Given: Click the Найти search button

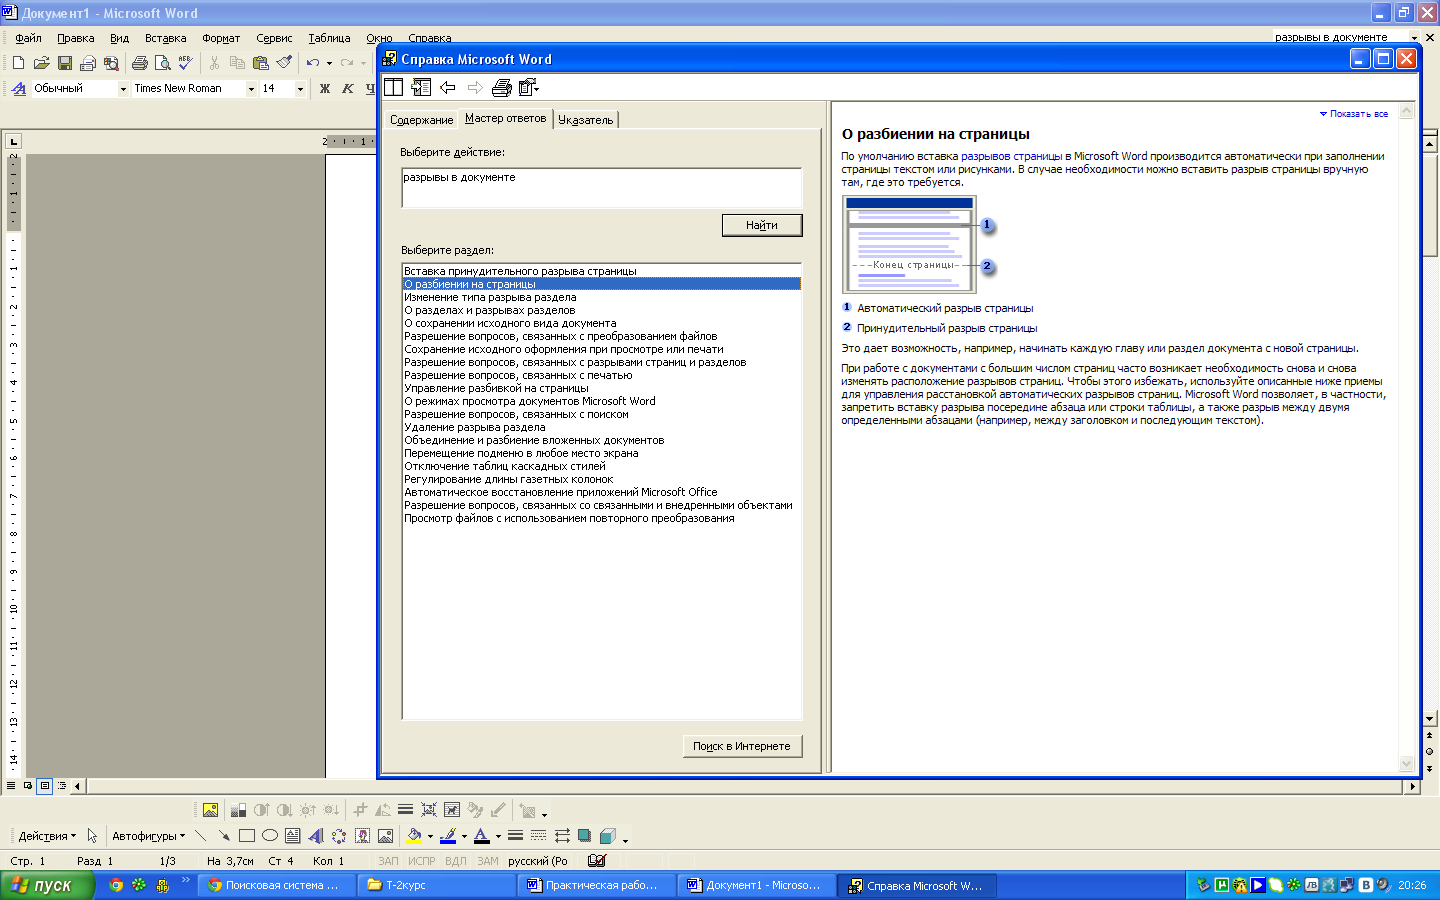Looking at the screenshot, I should click(762, 225).
